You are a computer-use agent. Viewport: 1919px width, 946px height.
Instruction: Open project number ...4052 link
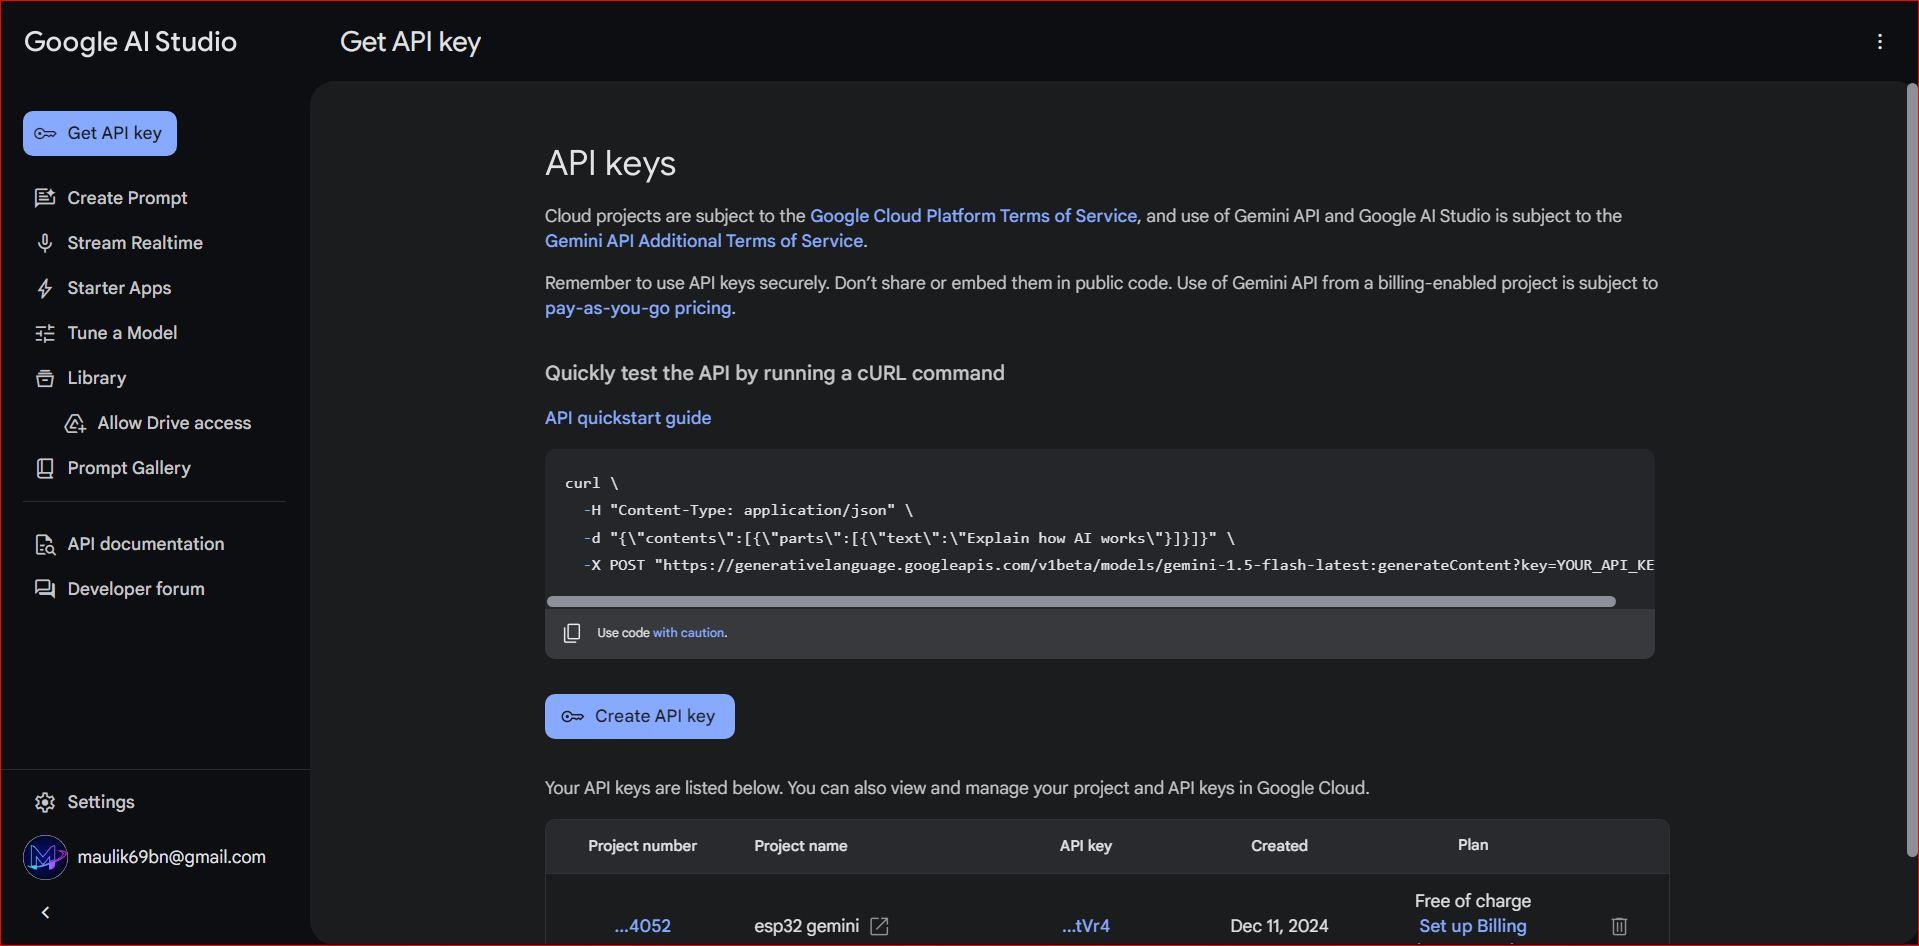[643, 926]
